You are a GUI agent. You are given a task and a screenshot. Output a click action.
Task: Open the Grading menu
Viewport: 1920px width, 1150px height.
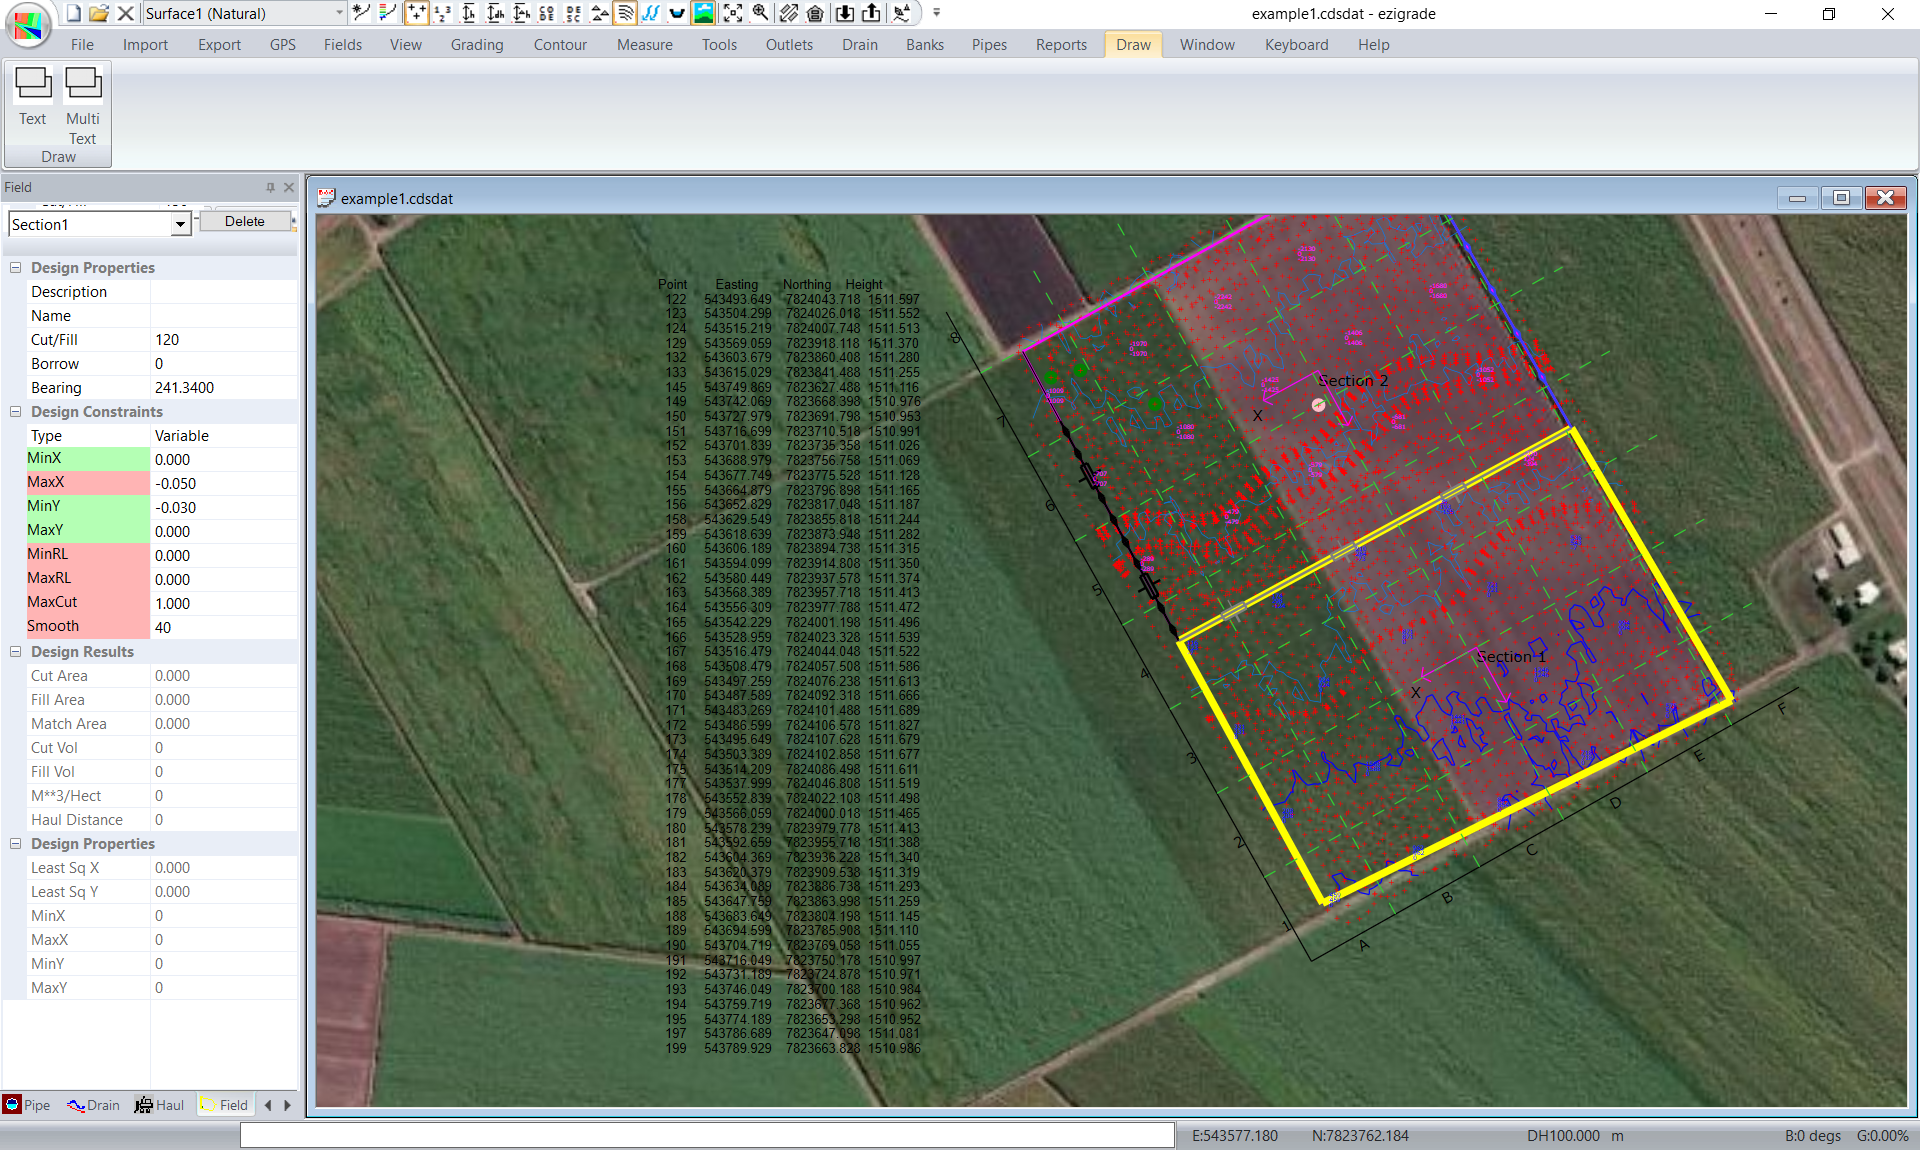point(476,45)
